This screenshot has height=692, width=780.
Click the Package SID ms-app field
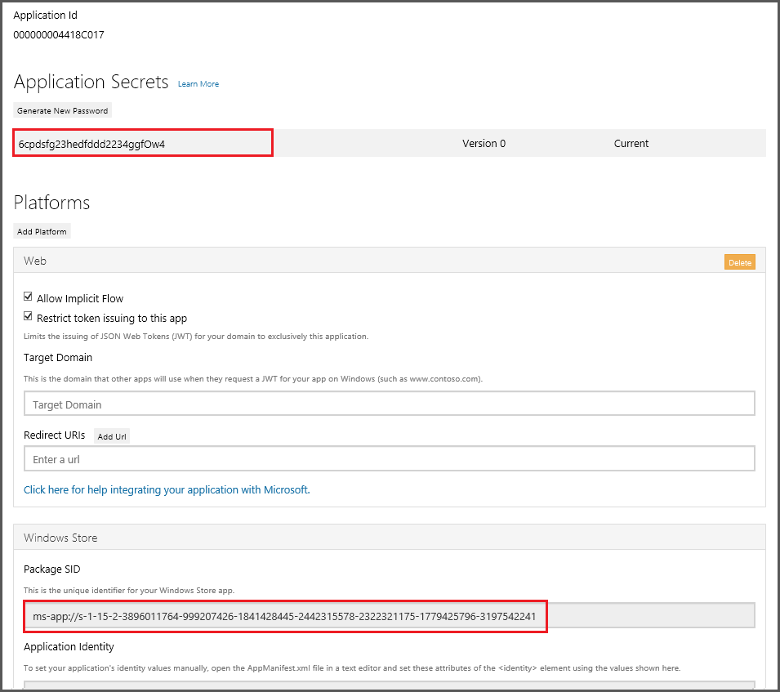click(x=285, y=617)
